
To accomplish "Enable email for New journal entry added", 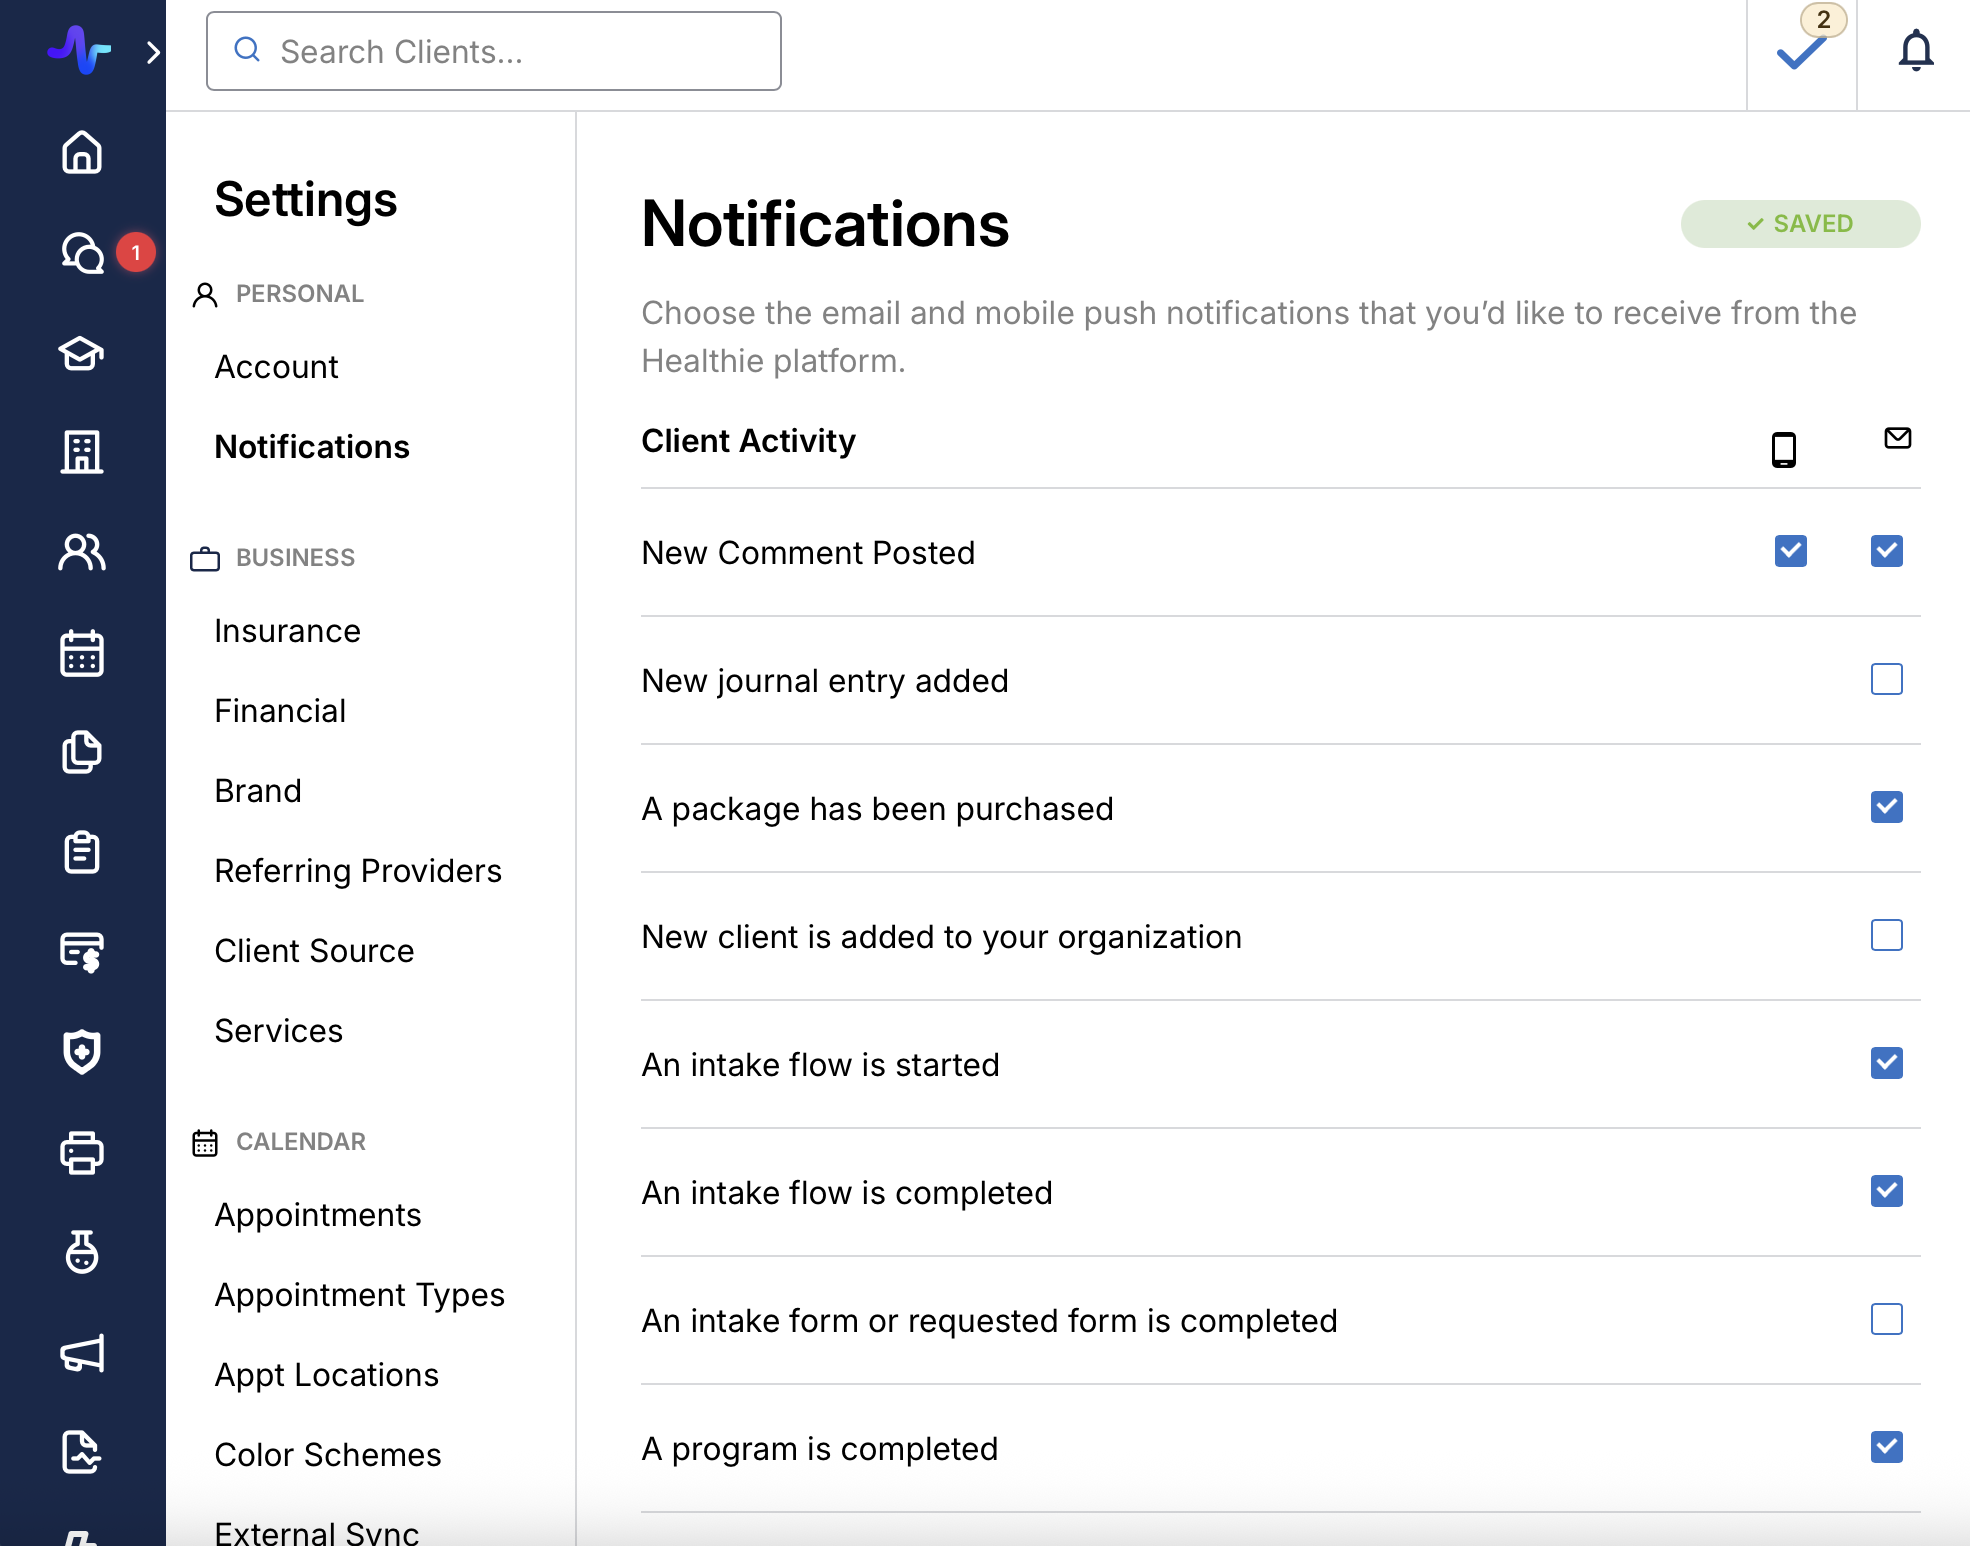I will pos(1886,679).
